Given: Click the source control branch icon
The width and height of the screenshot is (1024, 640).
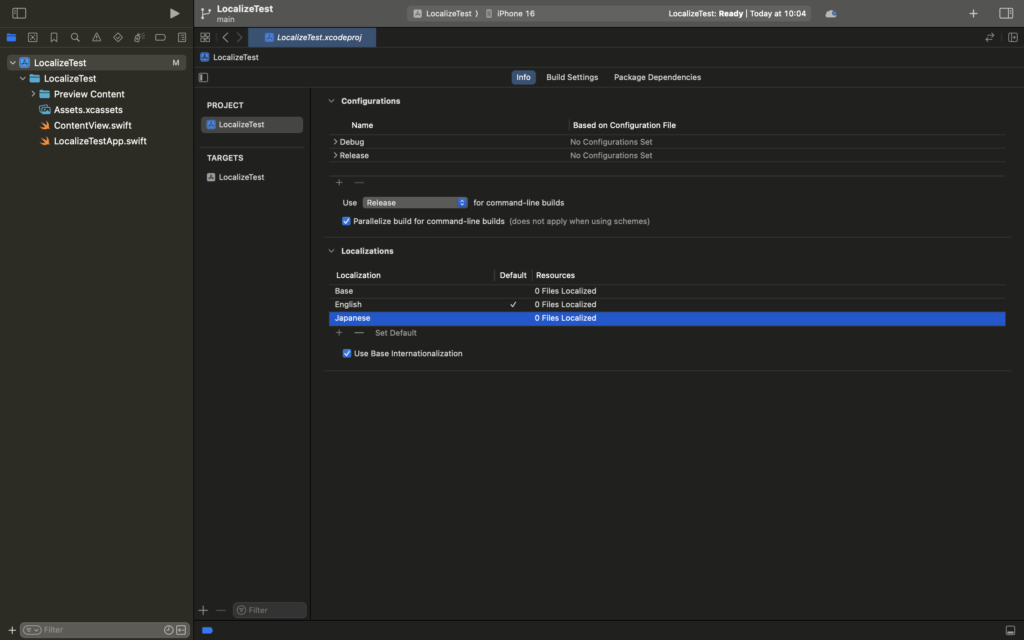Looking at the screenshot, I should coord(206,13).
